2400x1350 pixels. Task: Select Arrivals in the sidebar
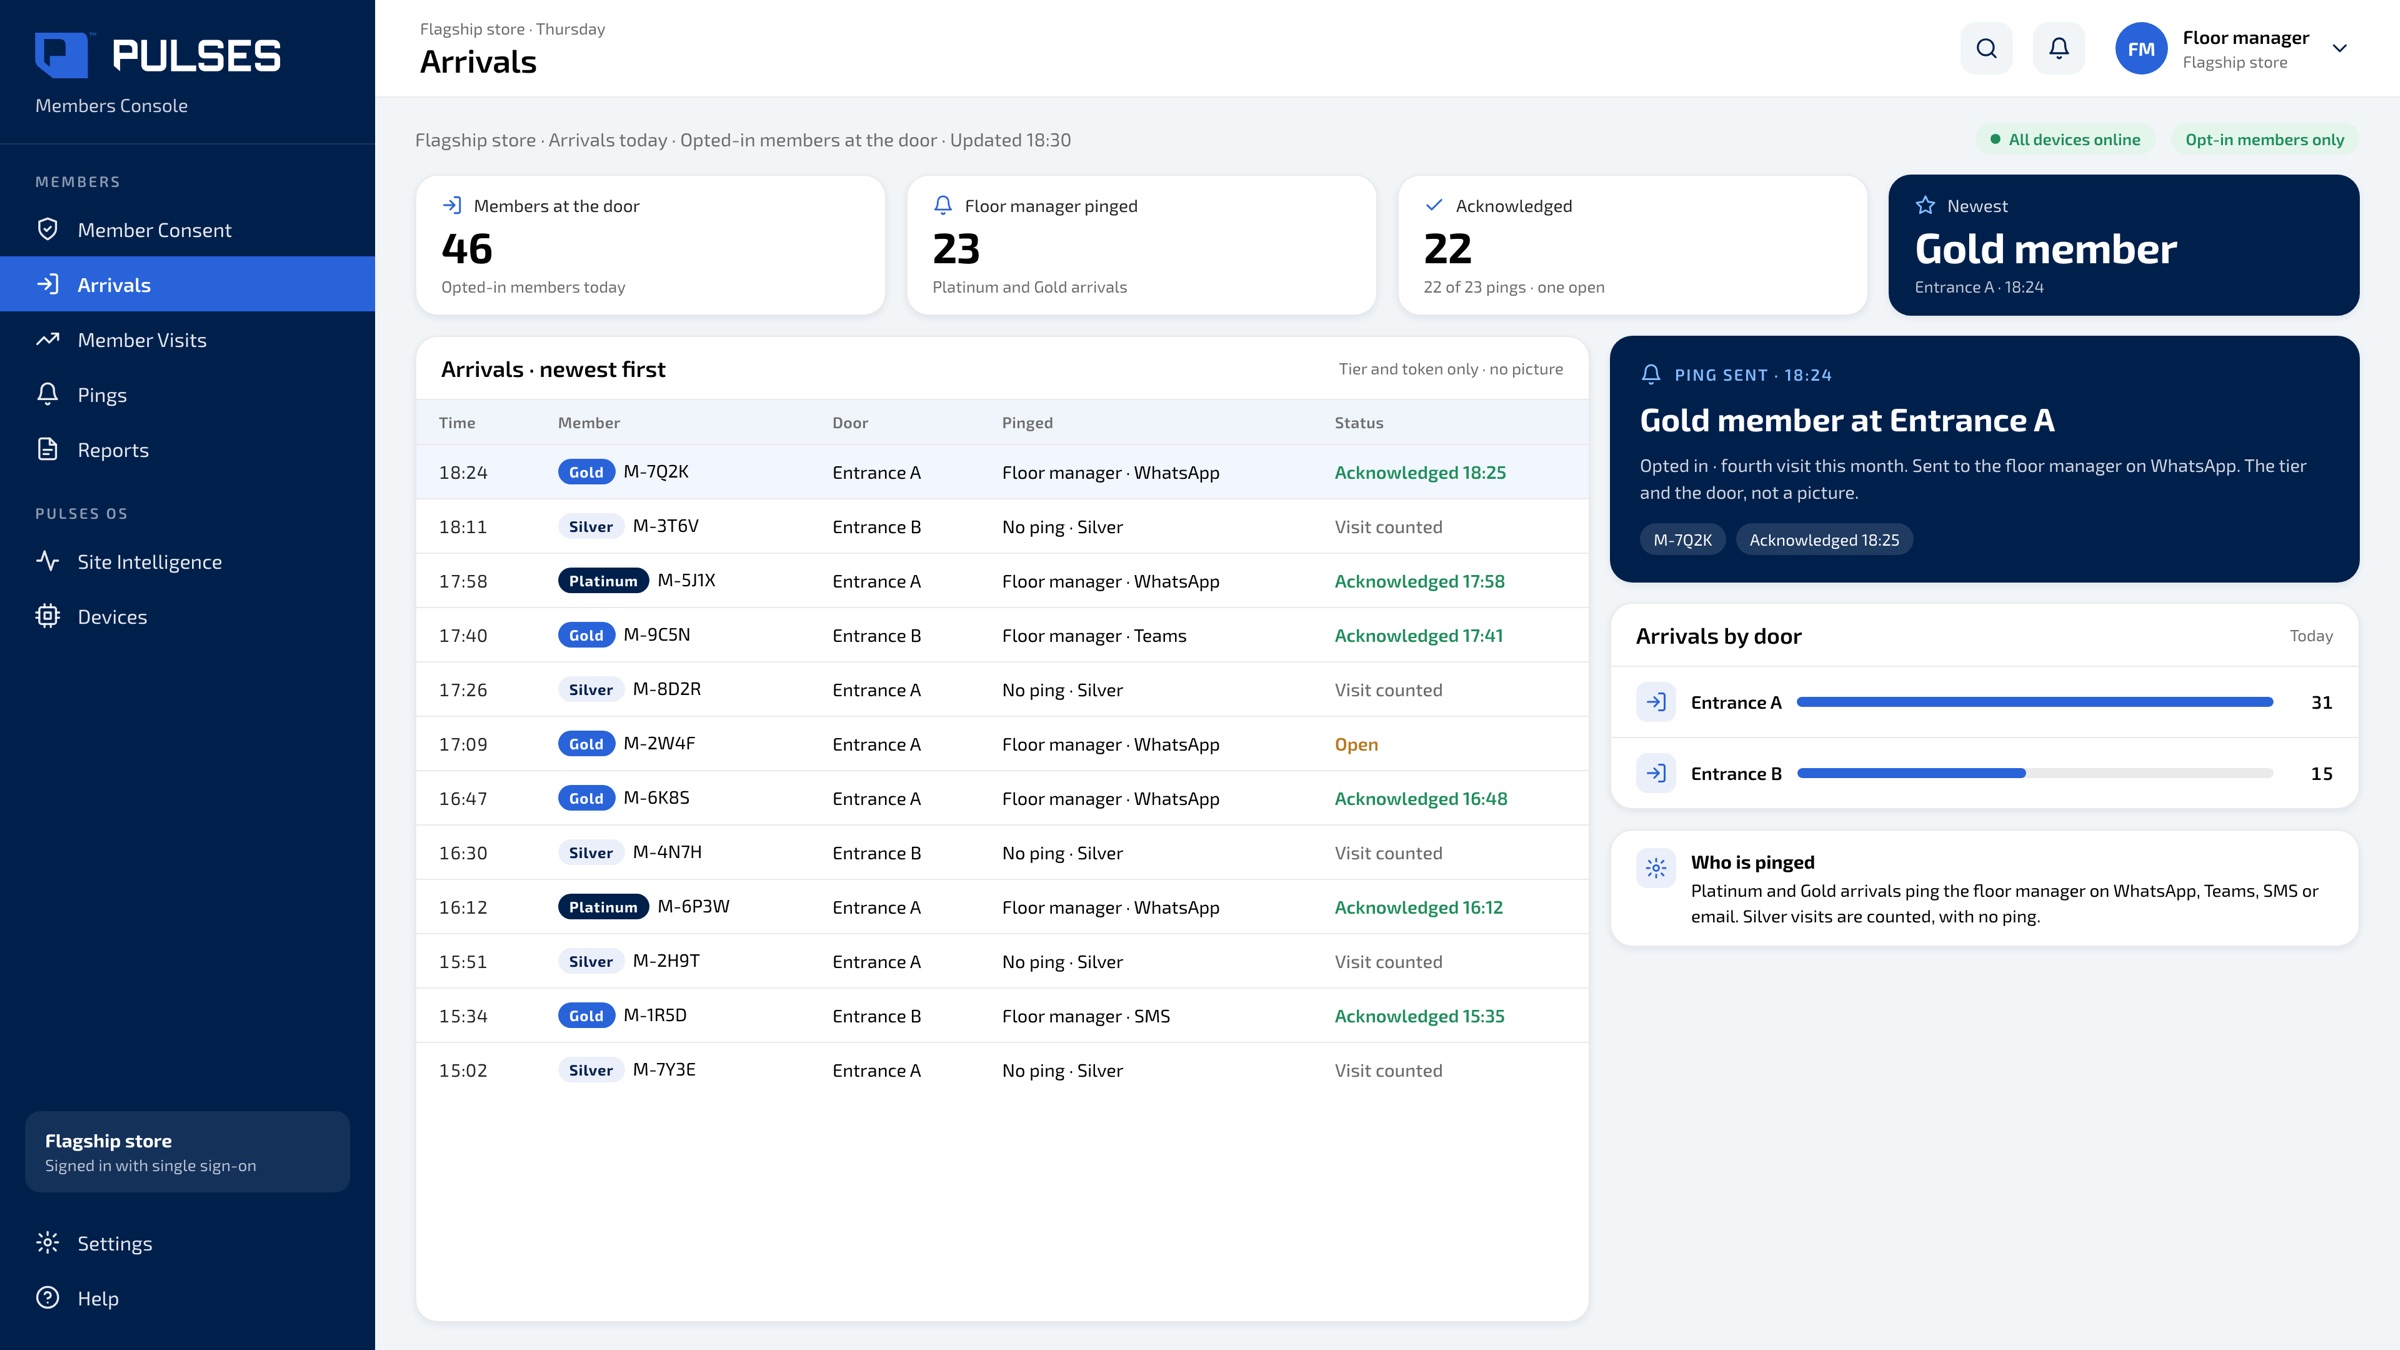[187, 284]
